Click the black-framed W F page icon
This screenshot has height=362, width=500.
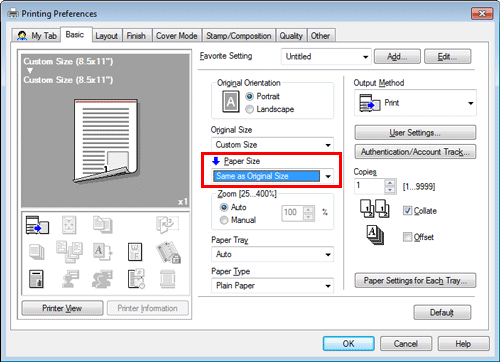tap(135, 252)
